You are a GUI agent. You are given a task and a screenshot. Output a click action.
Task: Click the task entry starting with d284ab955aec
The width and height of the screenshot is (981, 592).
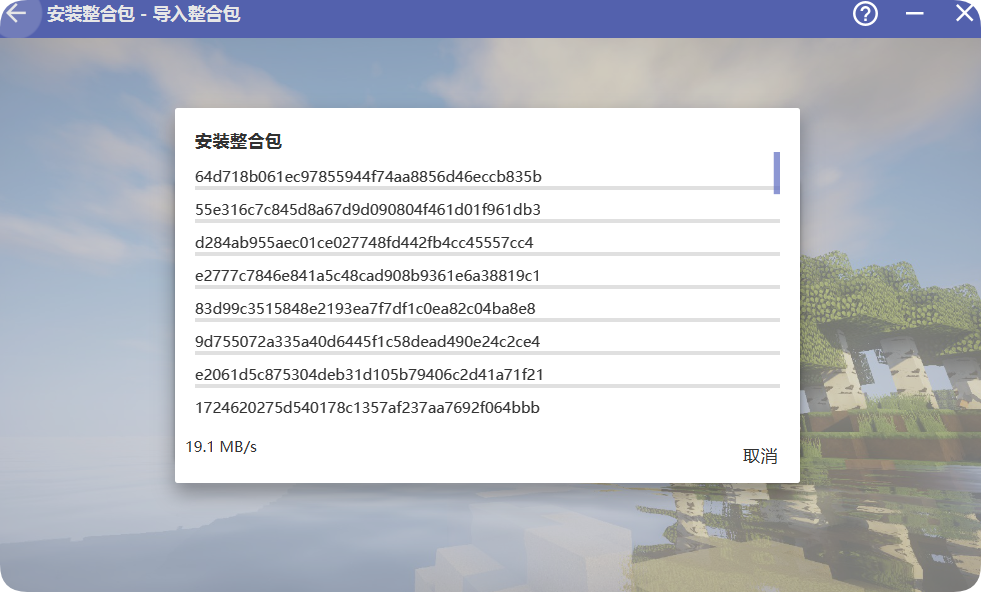tap(364, 243)
